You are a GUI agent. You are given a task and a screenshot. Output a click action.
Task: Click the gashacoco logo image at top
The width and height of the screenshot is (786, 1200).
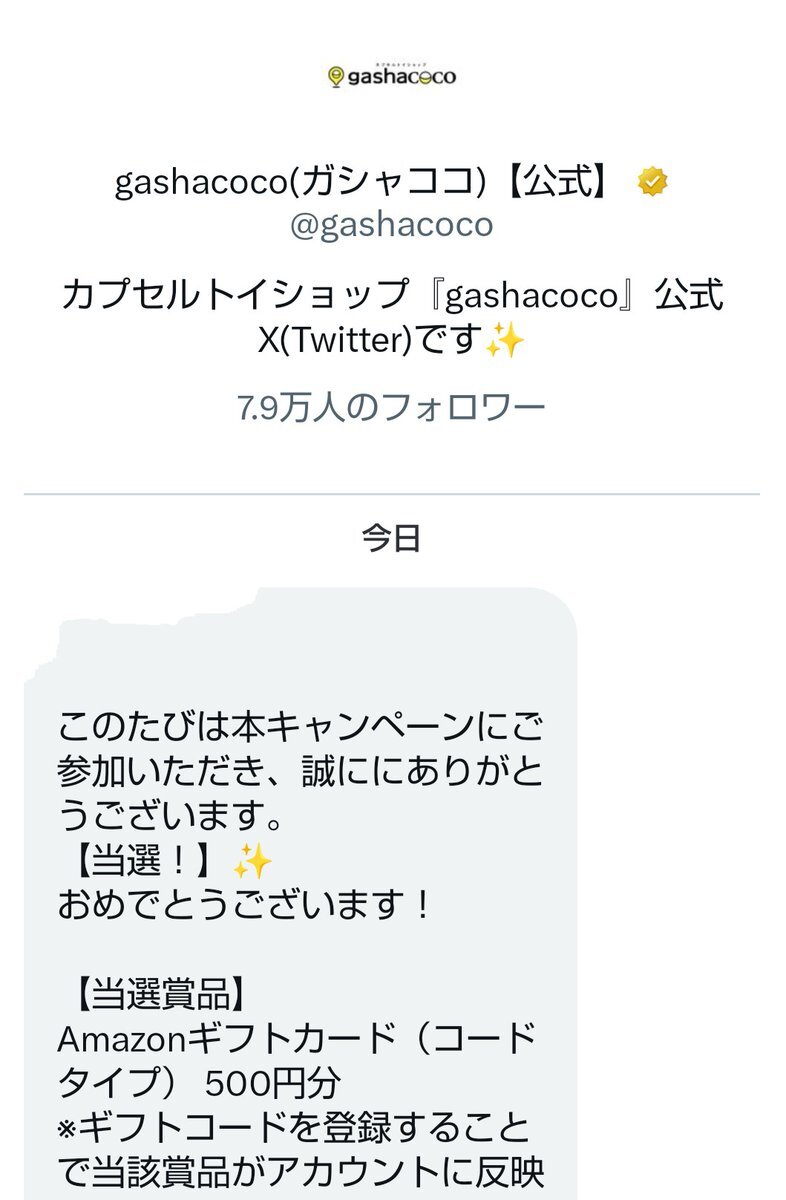click(x=392, y=75)
